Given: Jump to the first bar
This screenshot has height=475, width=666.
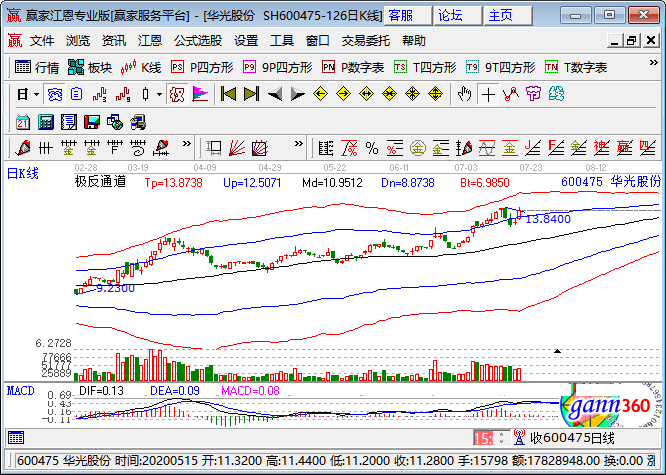Looking at the screenshot, I should point(229,94).
